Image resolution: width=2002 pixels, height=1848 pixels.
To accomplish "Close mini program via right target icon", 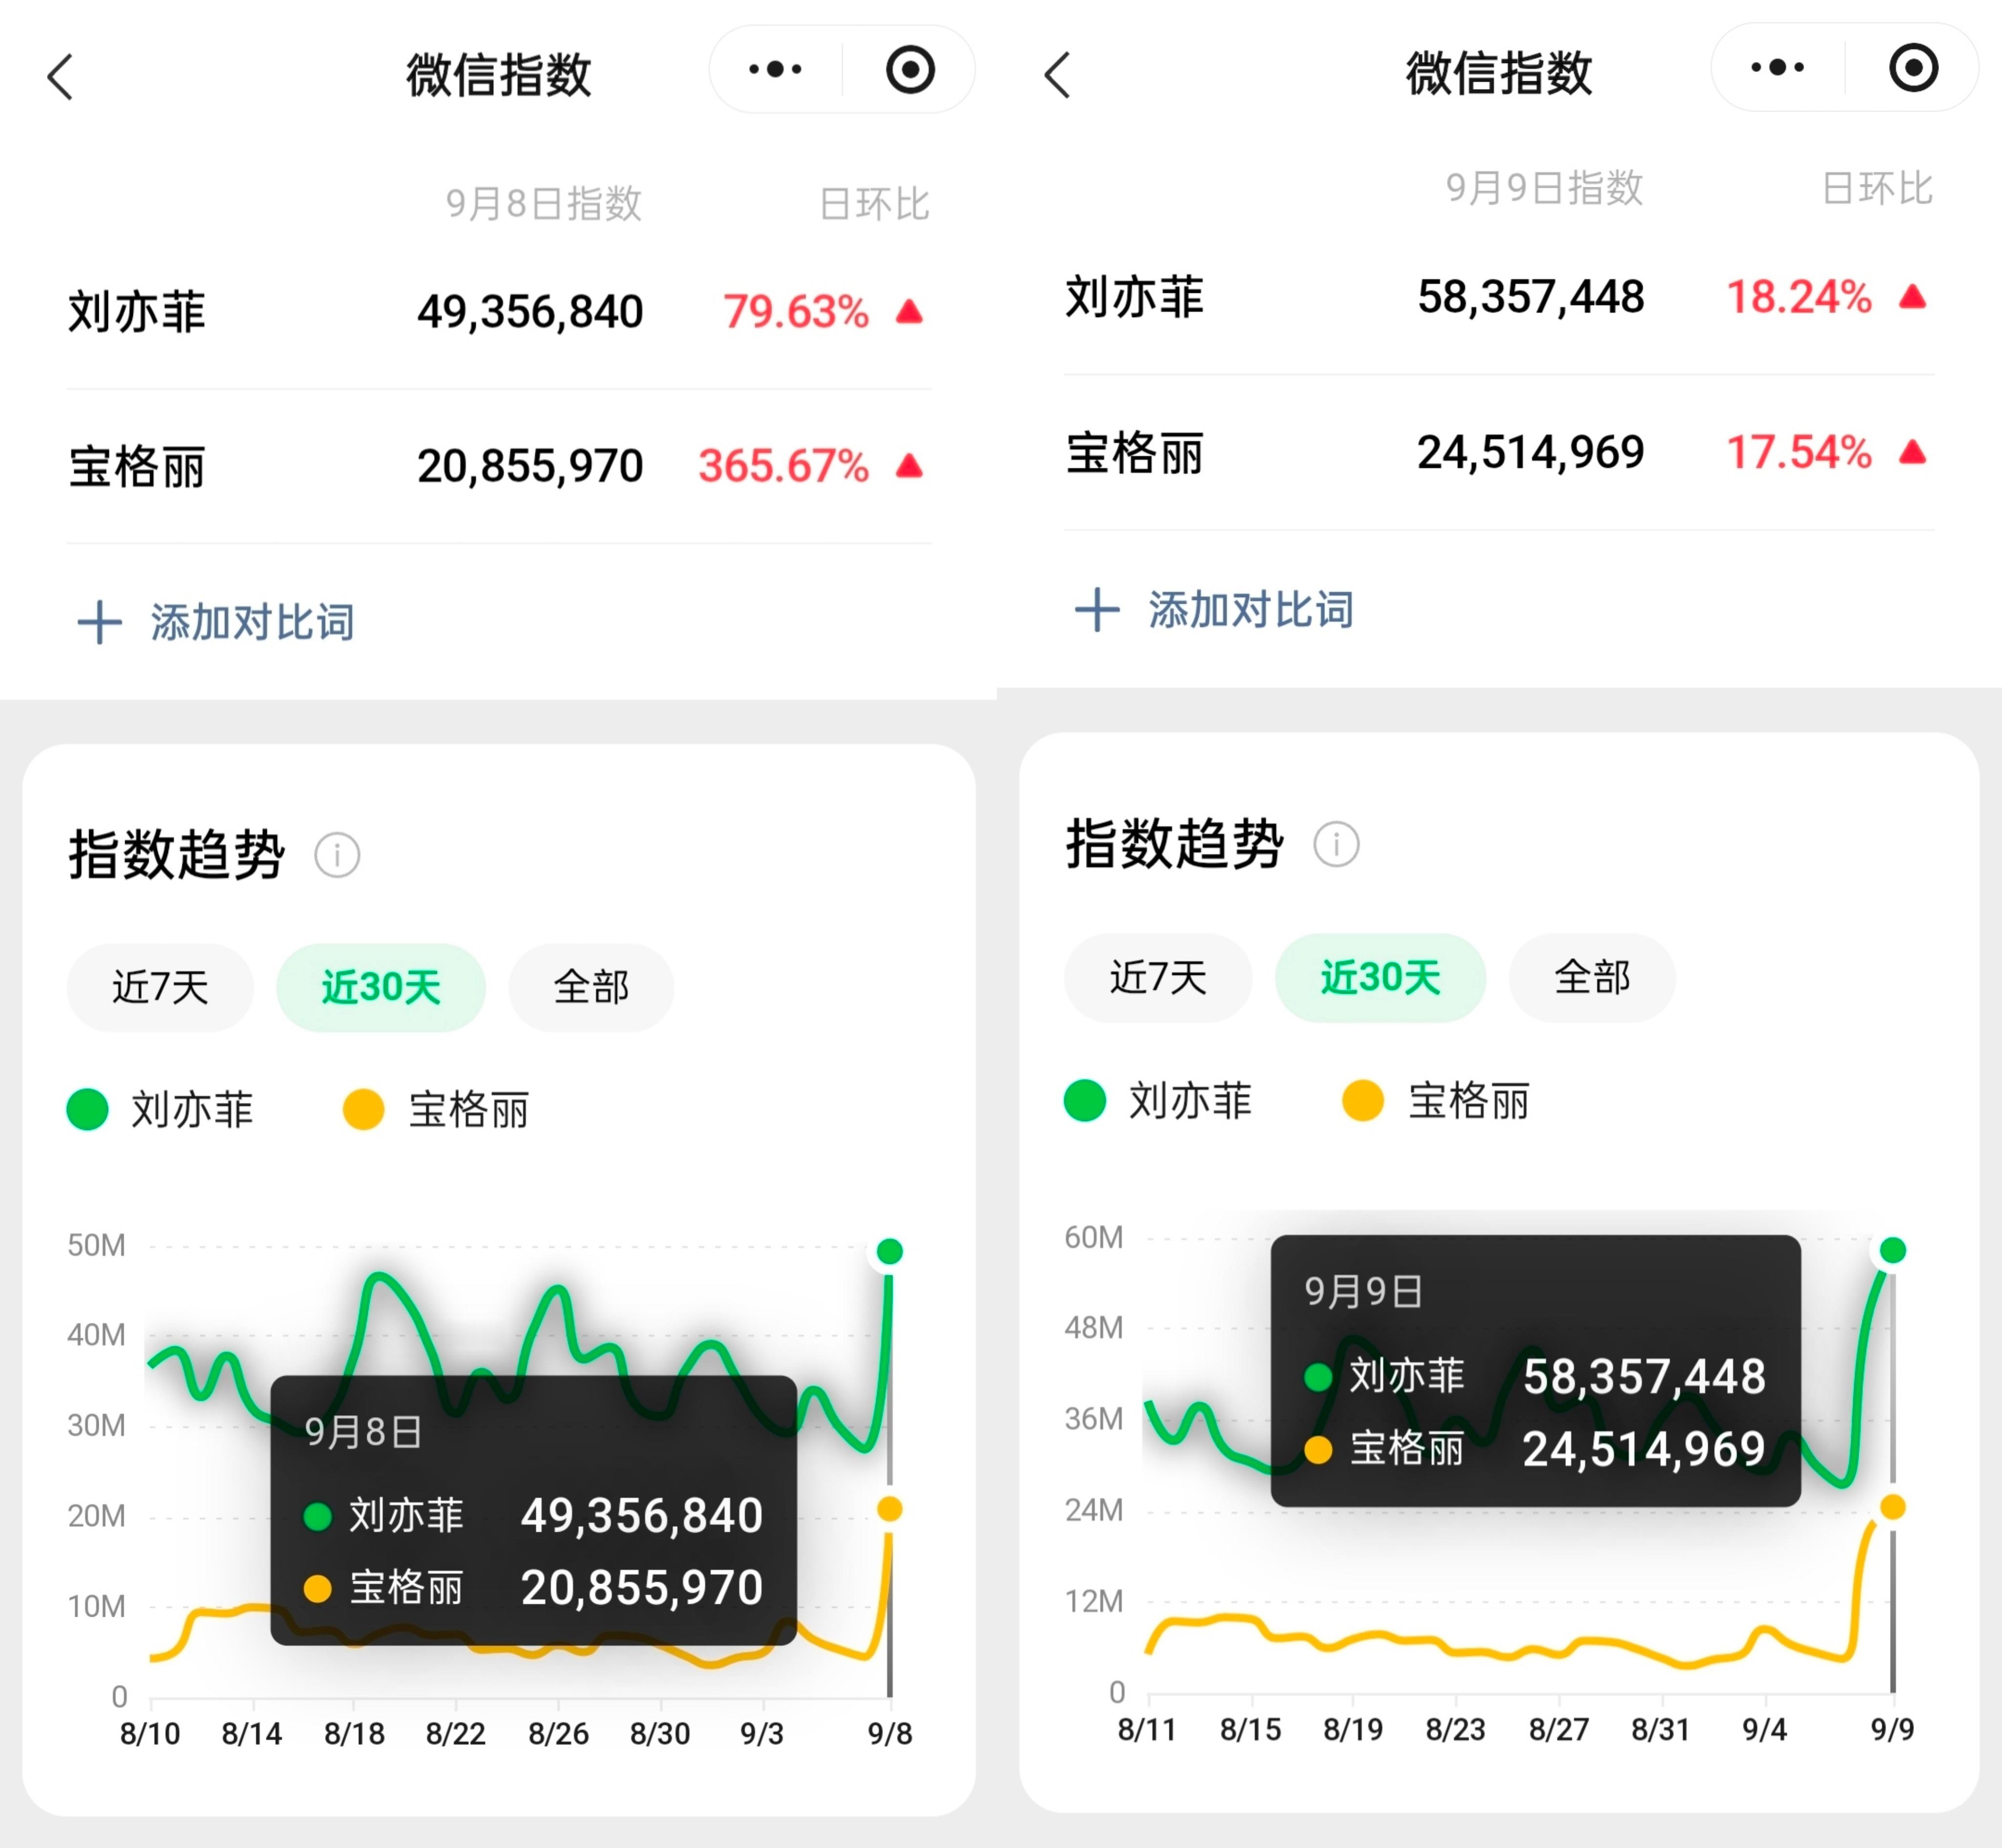I will [1913, 67].
